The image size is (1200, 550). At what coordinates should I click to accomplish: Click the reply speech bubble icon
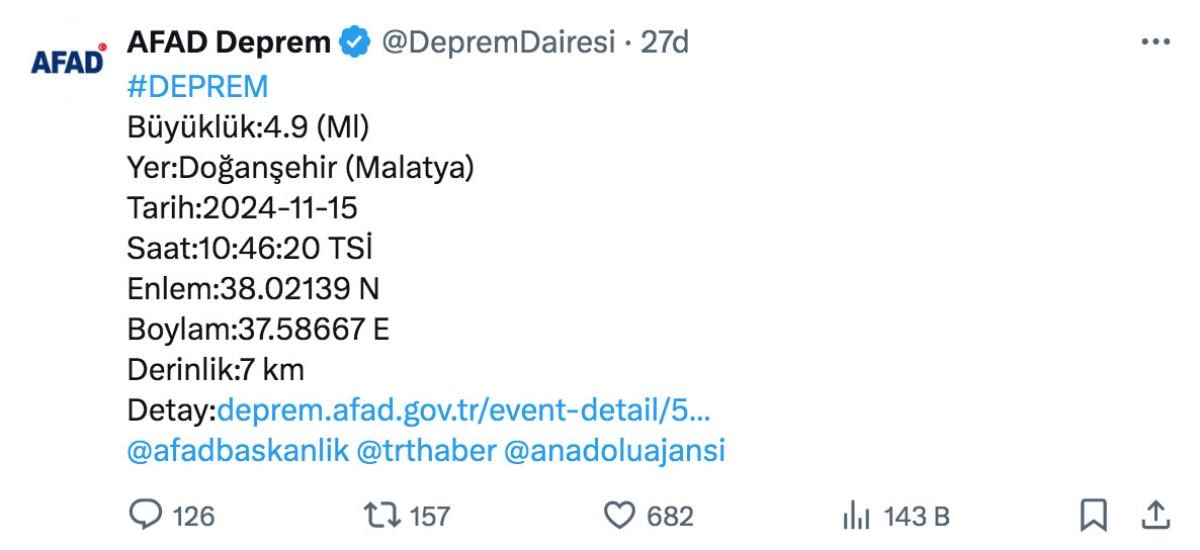[x=145, y=515]
